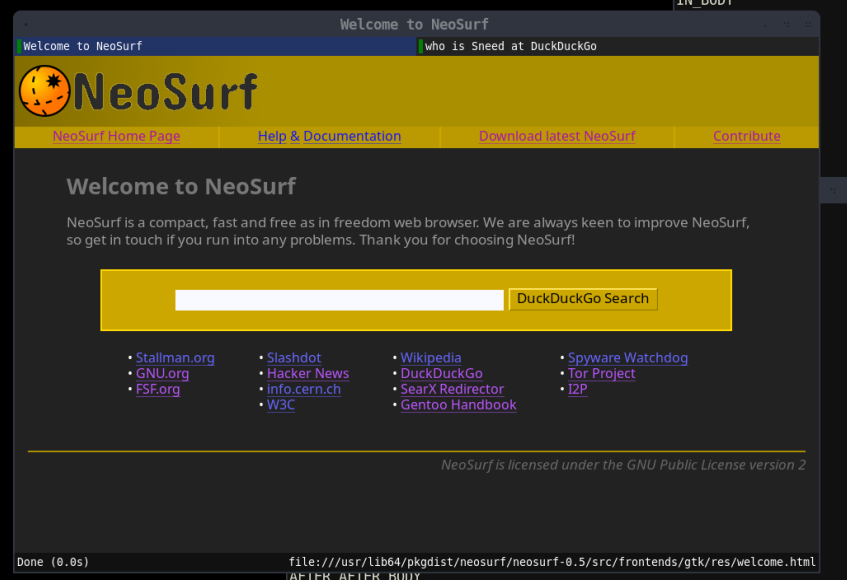Visit the GNU.org link
Viewport: 847px width, 580px height.
[x=162, y=373]
